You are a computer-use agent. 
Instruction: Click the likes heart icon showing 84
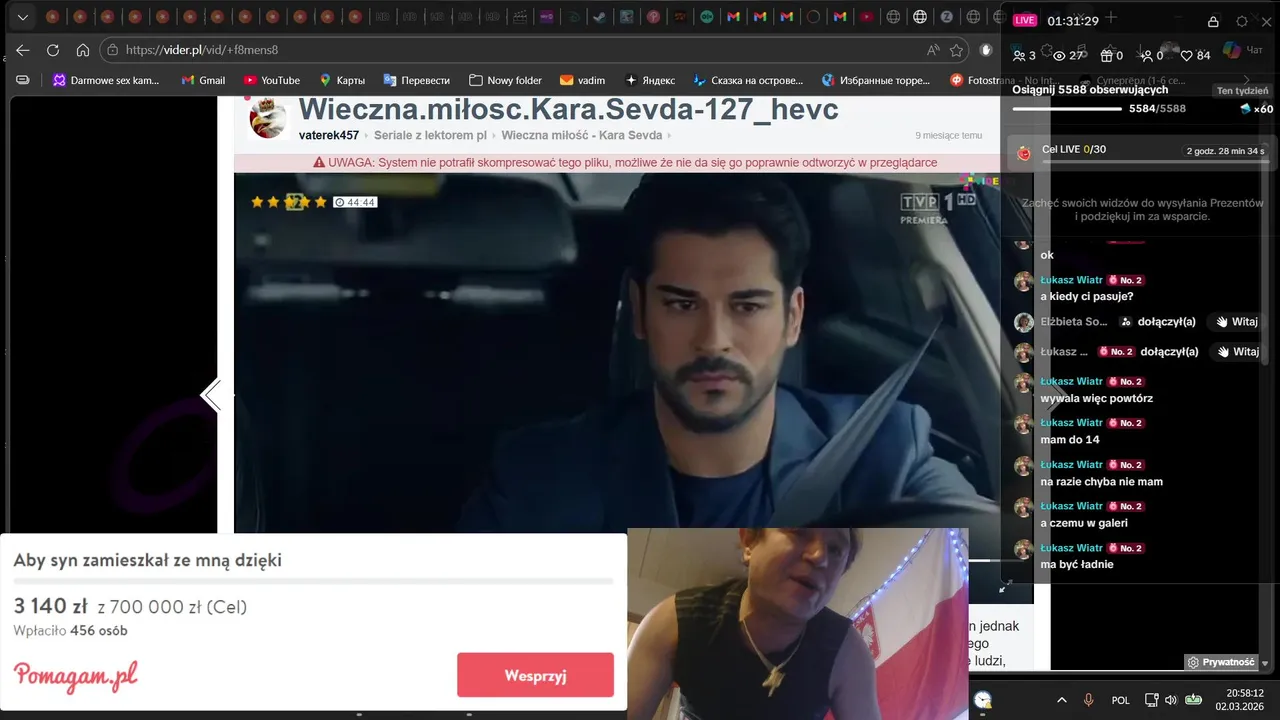tap(1187, 56)
